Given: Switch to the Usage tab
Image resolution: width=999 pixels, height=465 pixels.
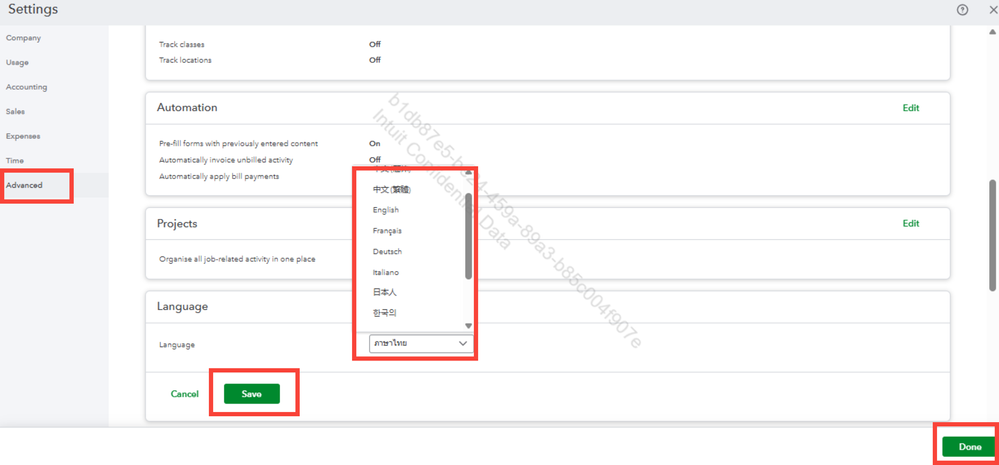Looking at the screenshot, I should [x=17, y=62].
